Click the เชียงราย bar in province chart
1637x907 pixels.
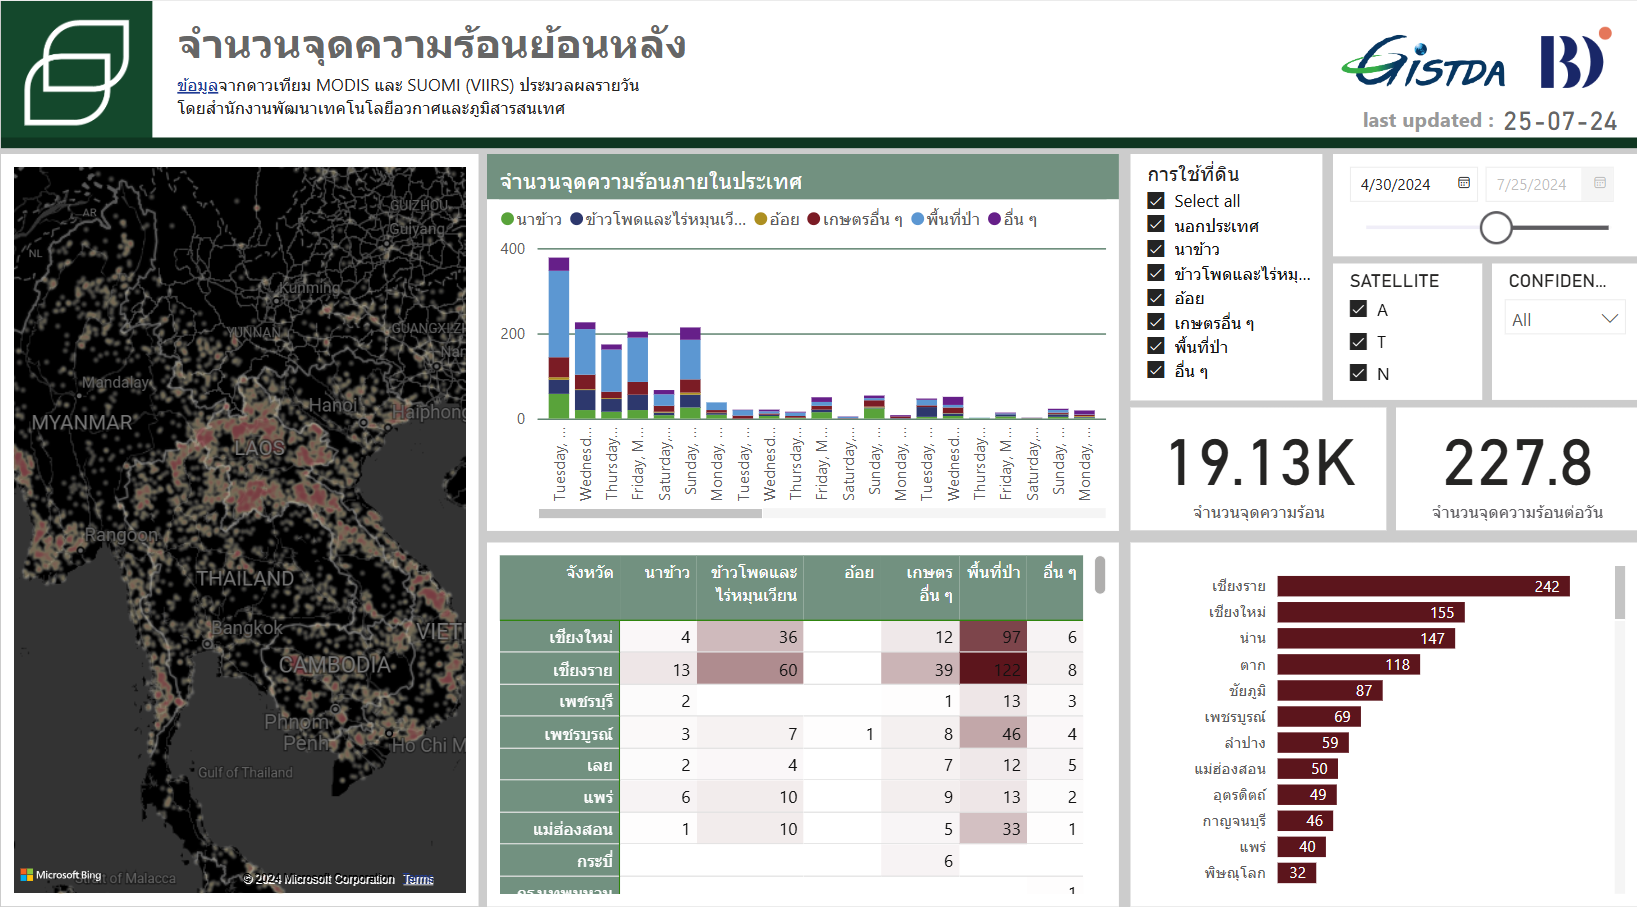point(1422,587)
